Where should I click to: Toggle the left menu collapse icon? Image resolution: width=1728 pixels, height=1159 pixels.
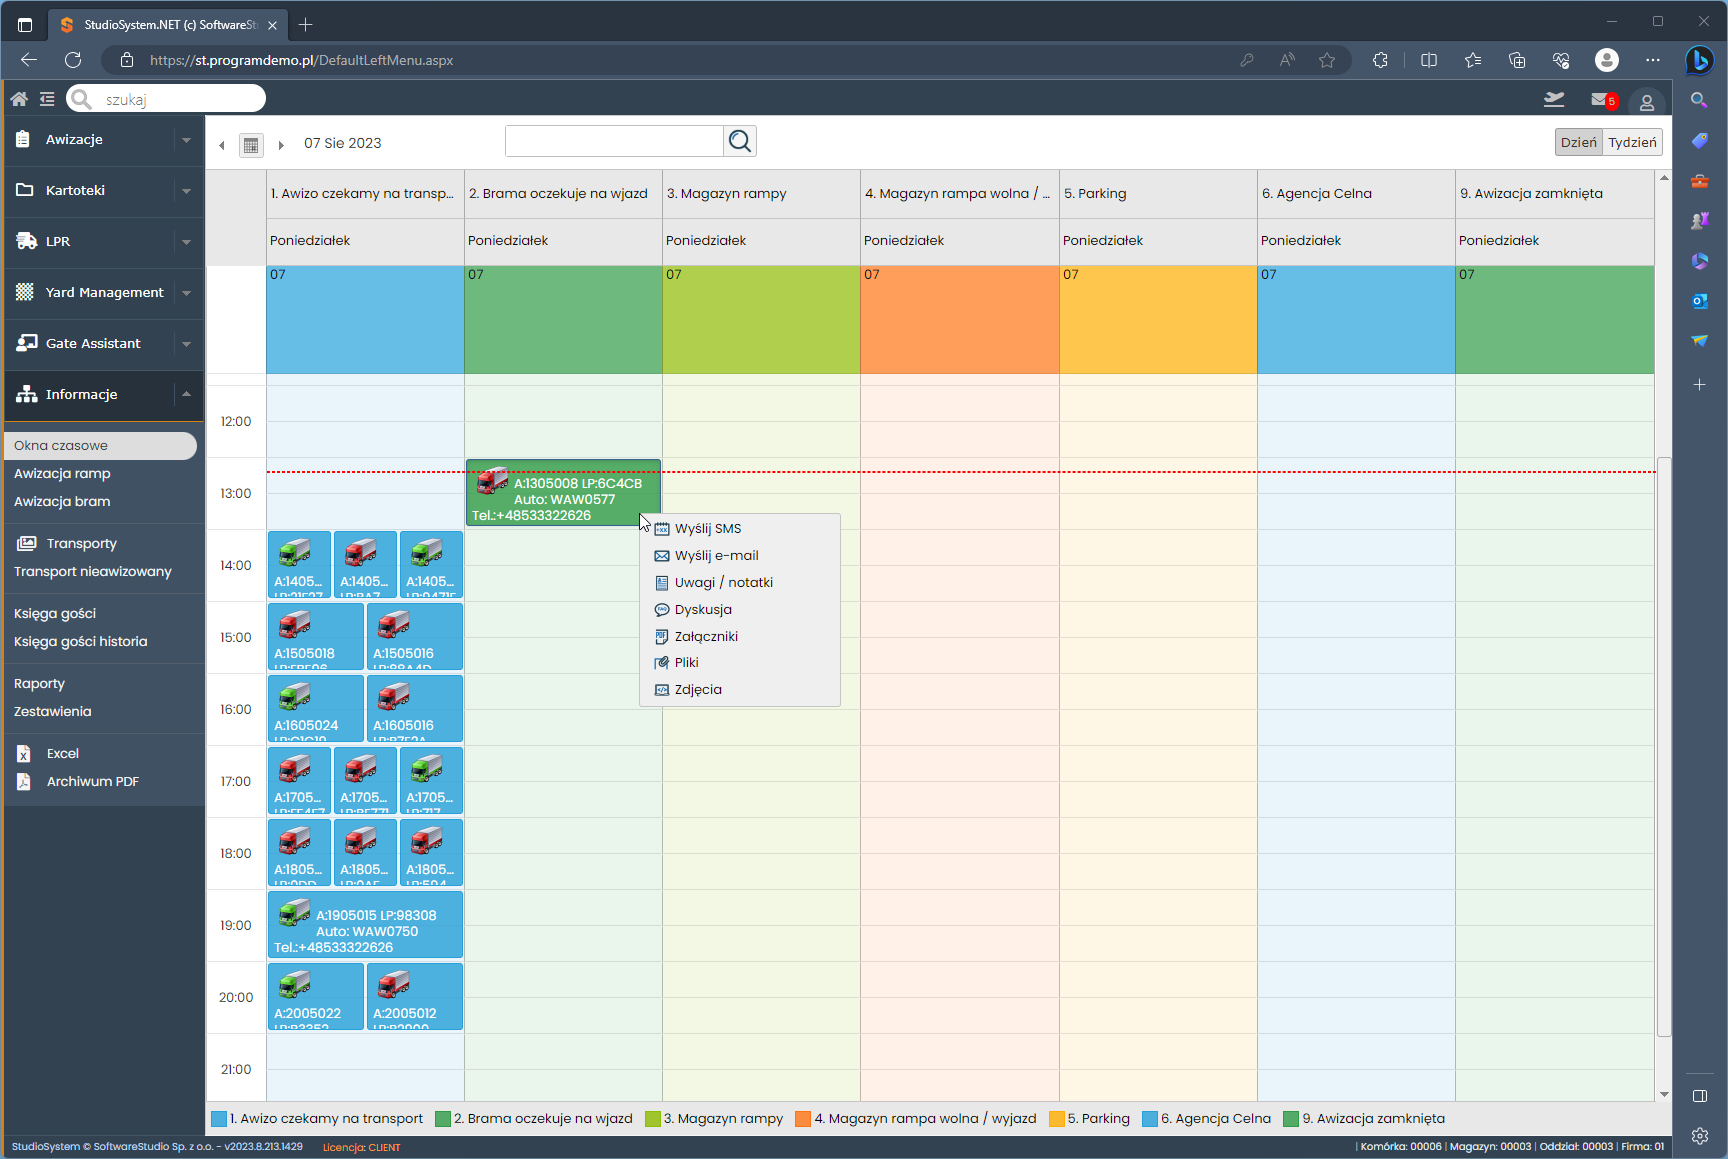(47, 99)
